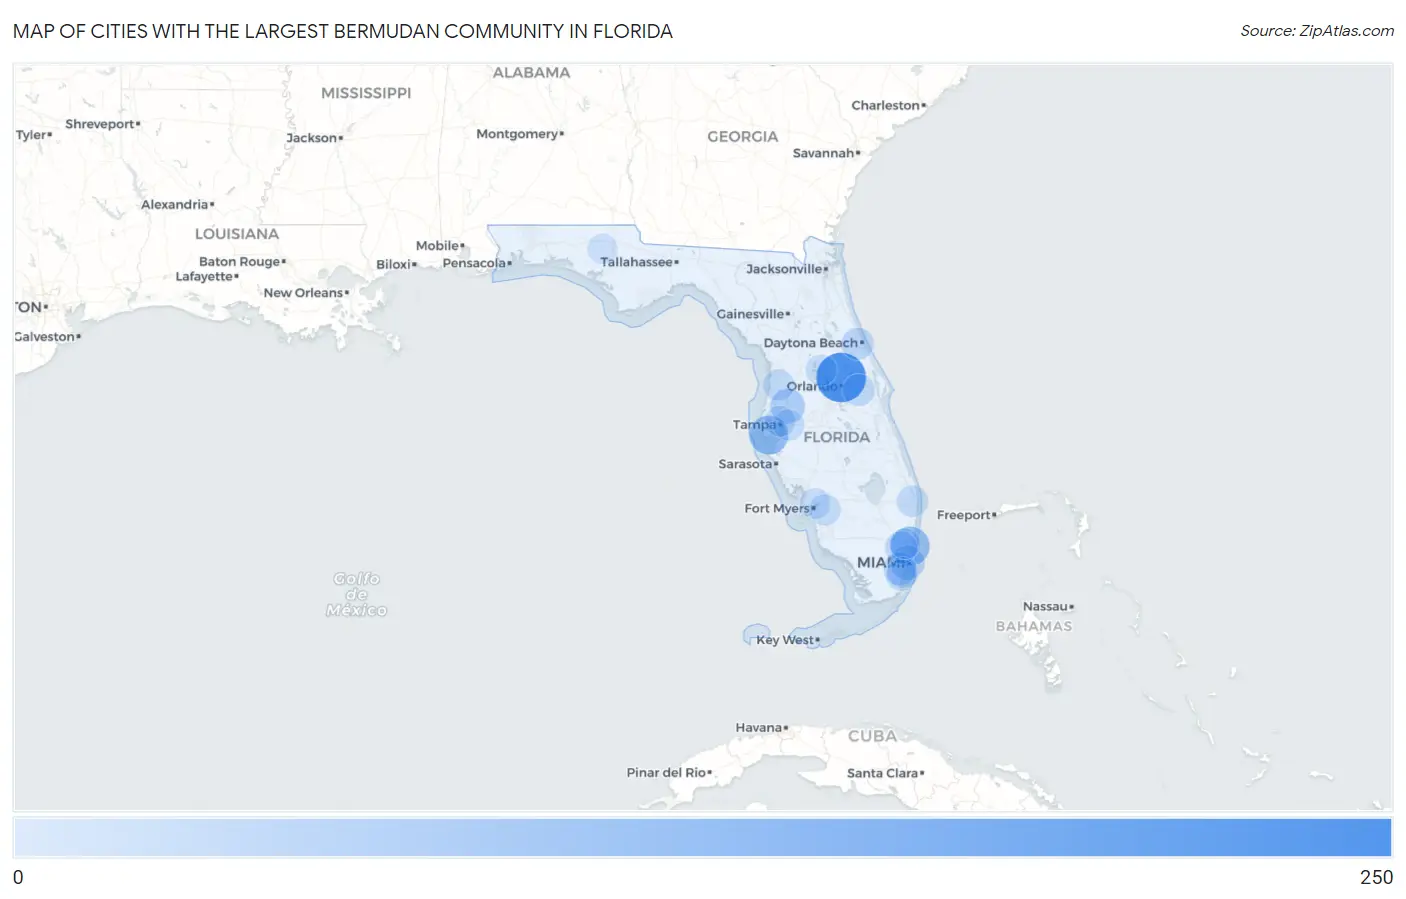
Task: Click the New Orleans label
Action: 303,293
